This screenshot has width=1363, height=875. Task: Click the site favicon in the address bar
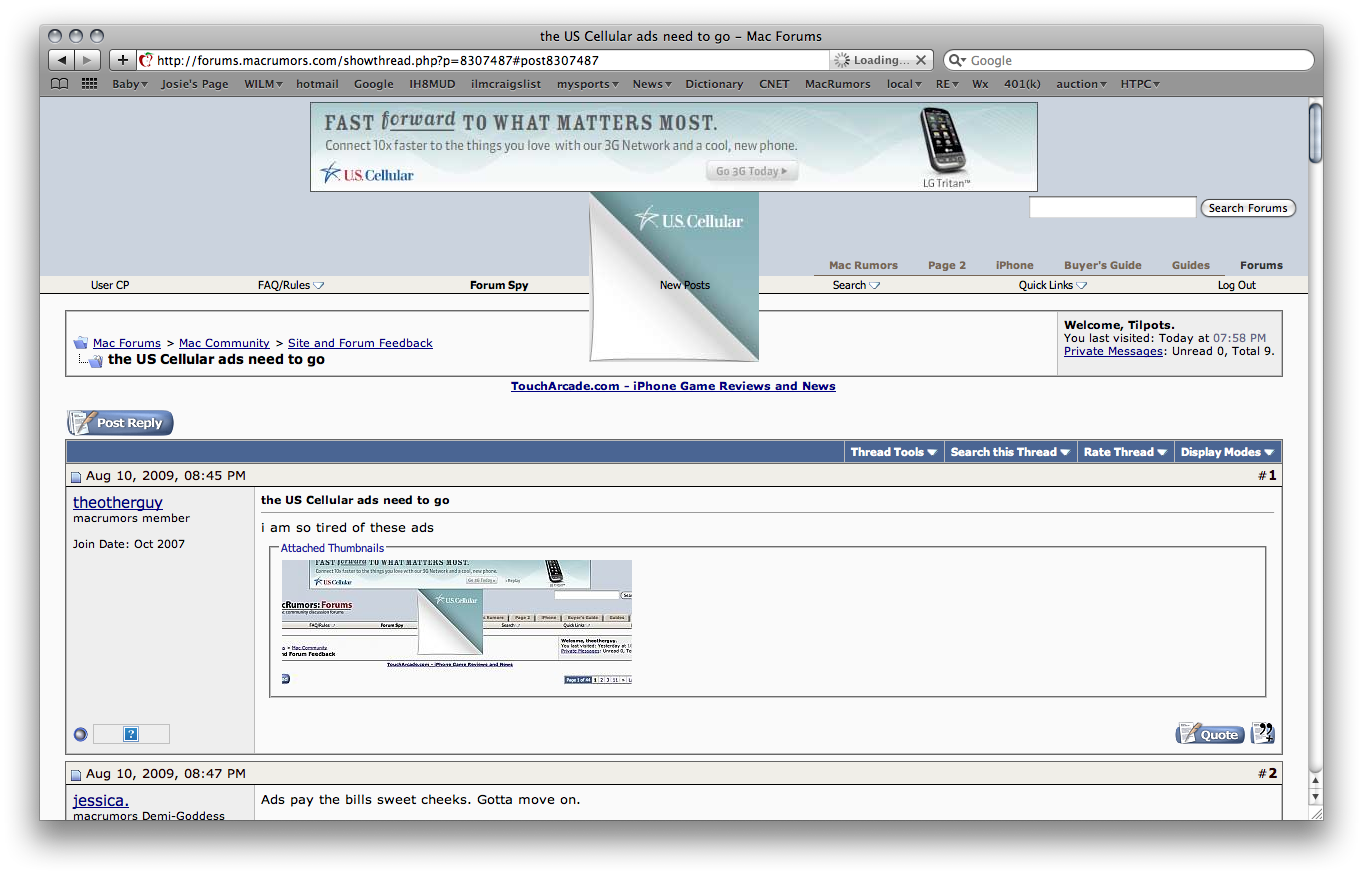click(146, 60)
